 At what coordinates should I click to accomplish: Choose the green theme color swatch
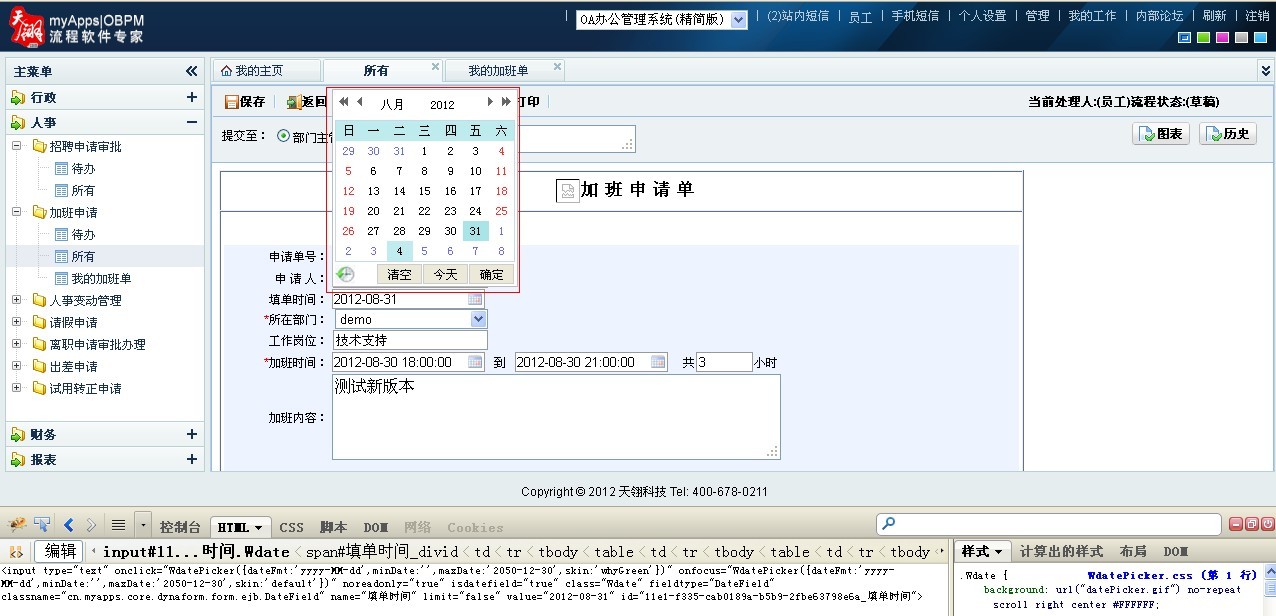point(1204,38)
